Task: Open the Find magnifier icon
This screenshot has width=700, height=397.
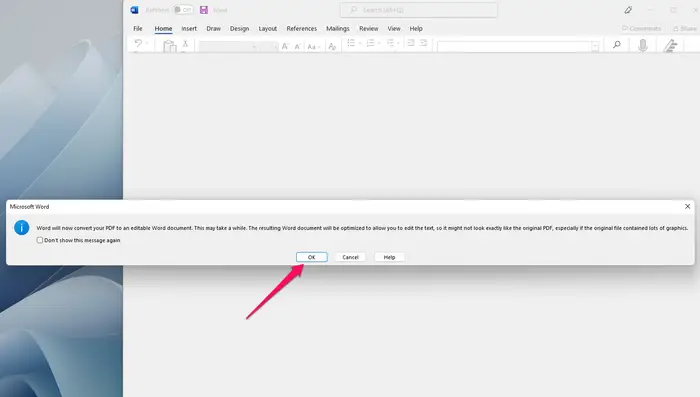Action: coord(617,45)
